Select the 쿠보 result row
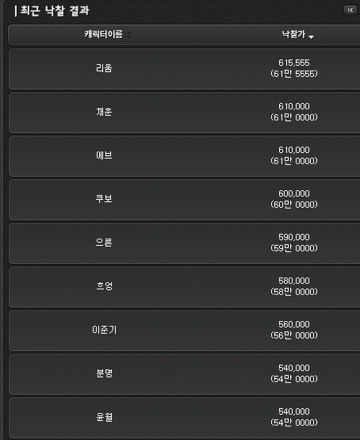Screen dimensions: 360x440 (x=184, y=200)
